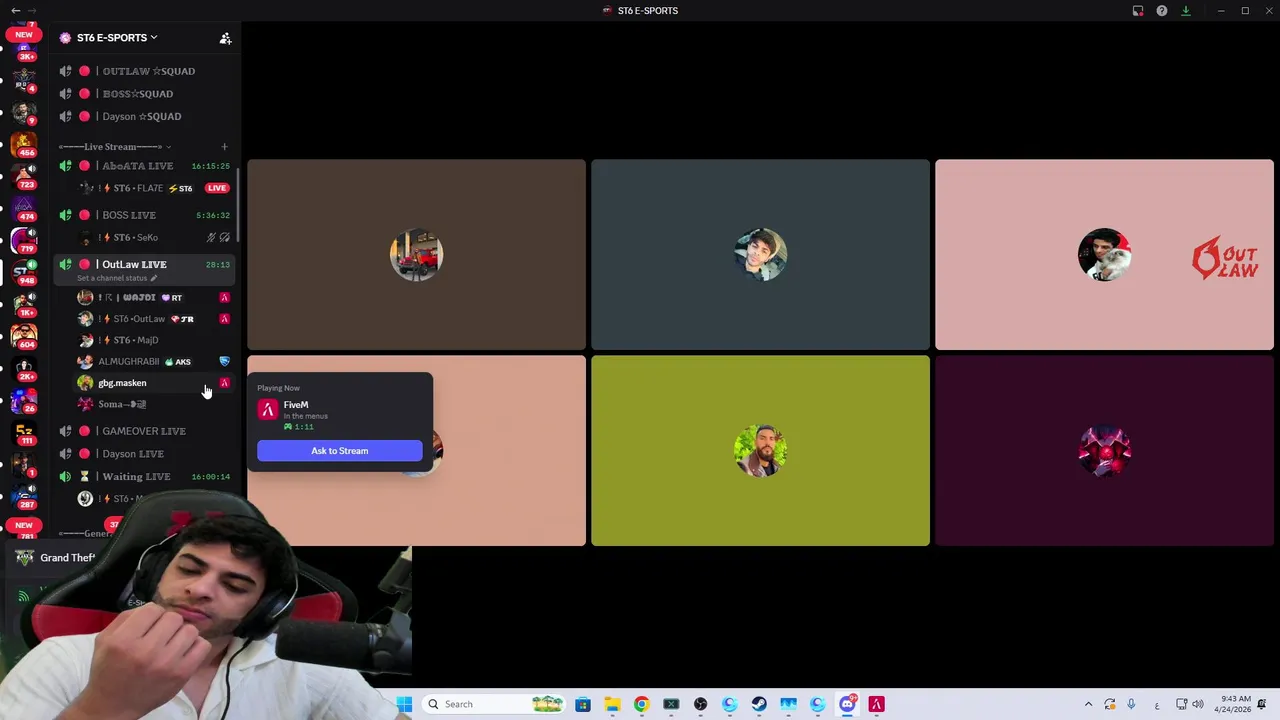This screenshot has width=1280, height=720.
Task: Click the Ask to Stream button
Action: click(340, 451)
